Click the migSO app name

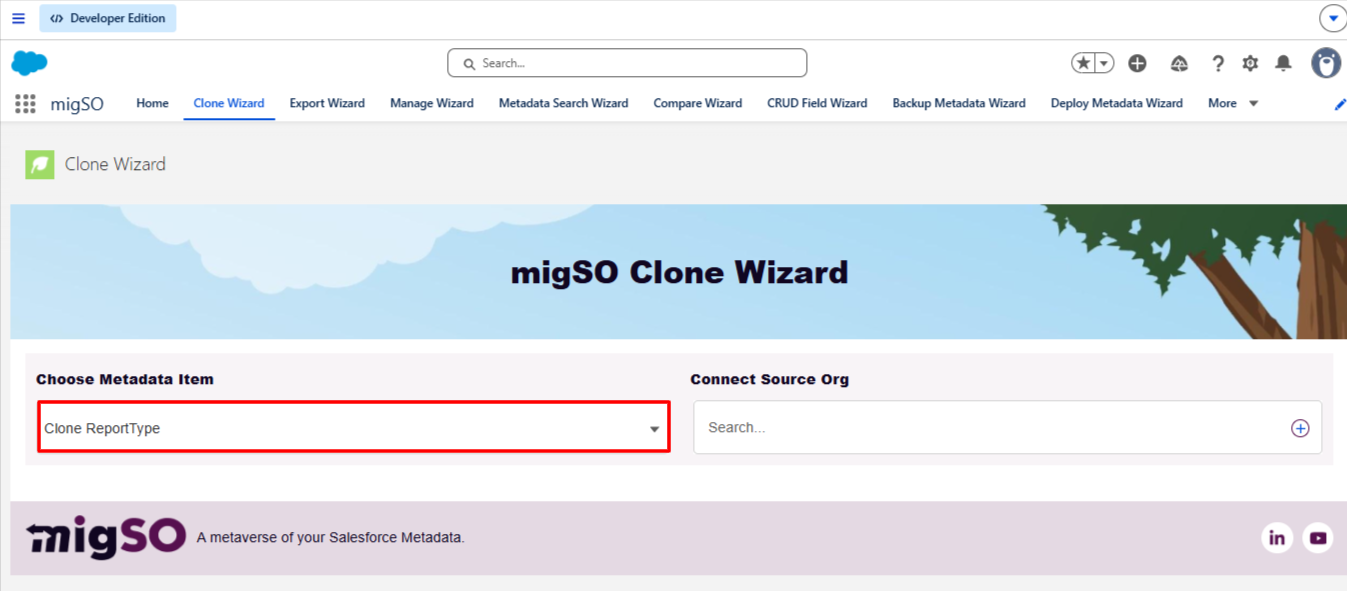click(x=77, y=104)
